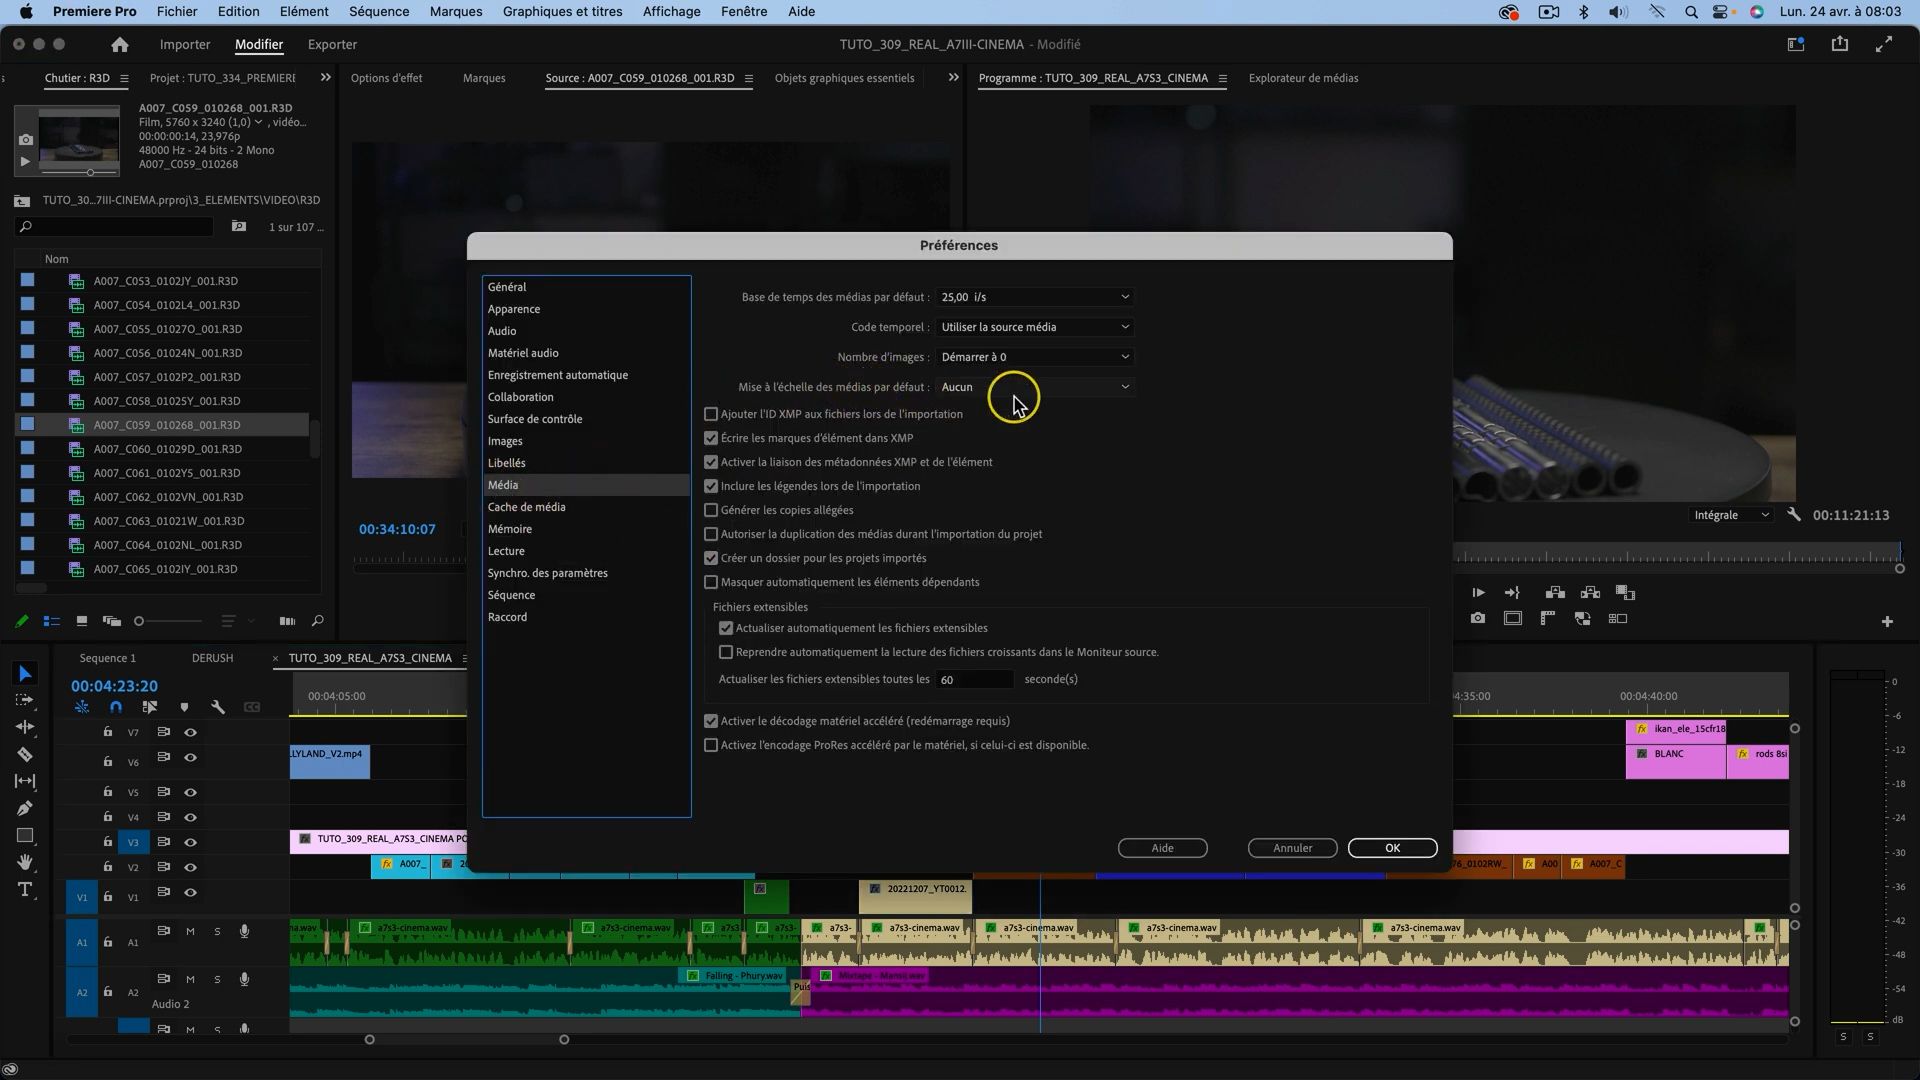Select the Type tool
Viewport: 1920px width, 1080px height.
point(25,889)
